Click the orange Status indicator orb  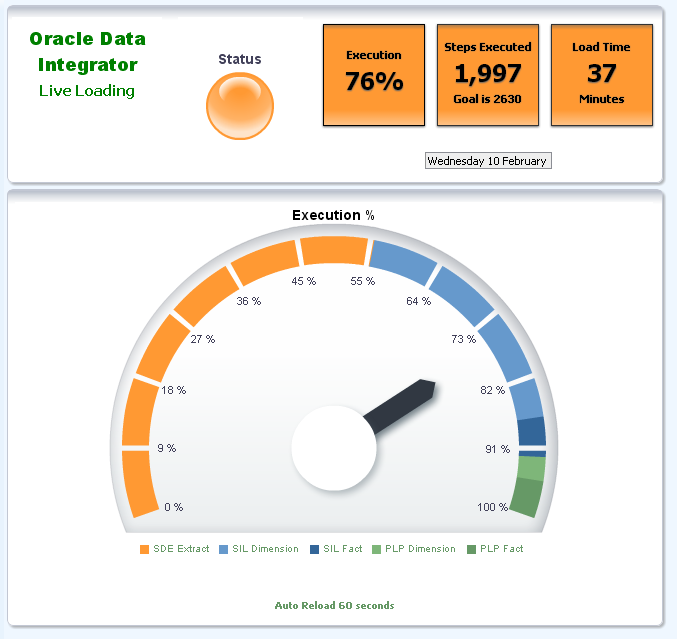(240, 106)
